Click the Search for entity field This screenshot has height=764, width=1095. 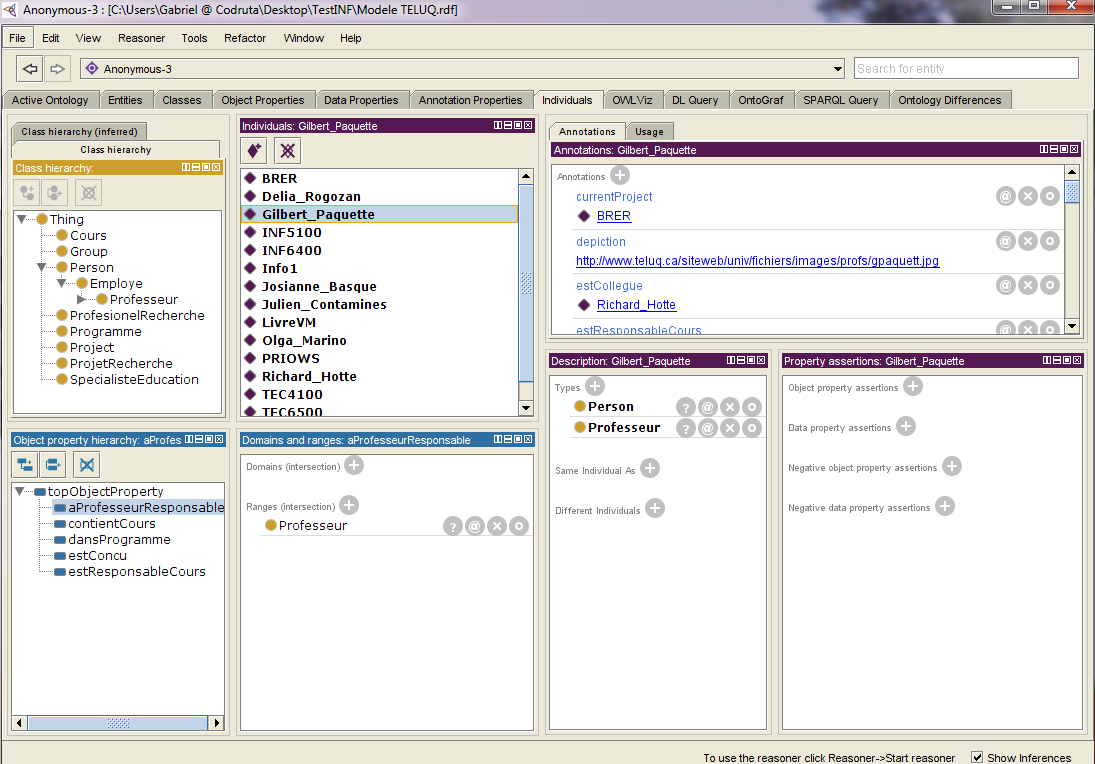point(967,68)
